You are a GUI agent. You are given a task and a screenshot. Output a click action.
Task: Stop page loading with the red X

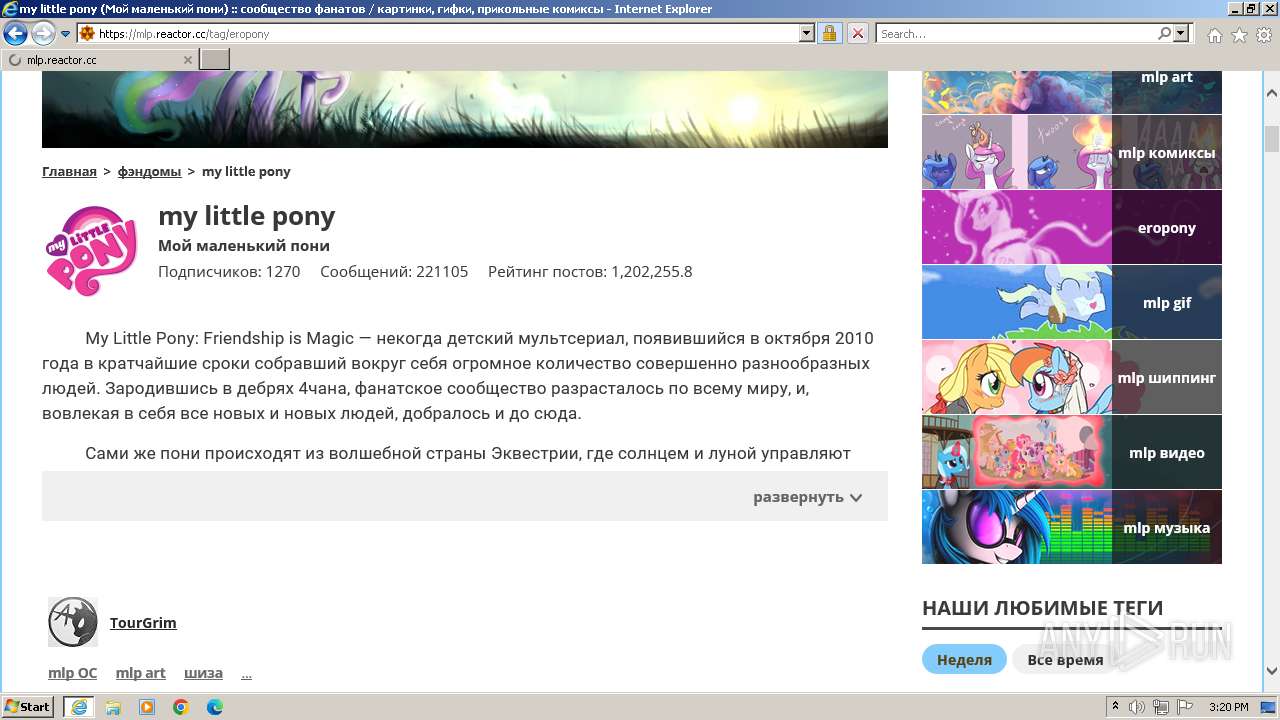click(857, 33)
